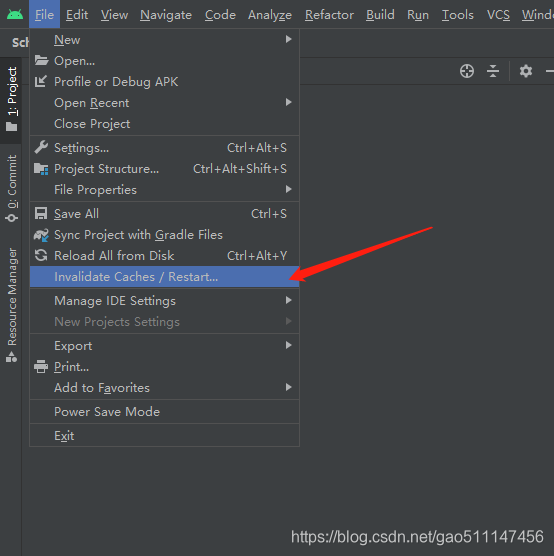Click the floppy disk Save All icon

point(41,213)
